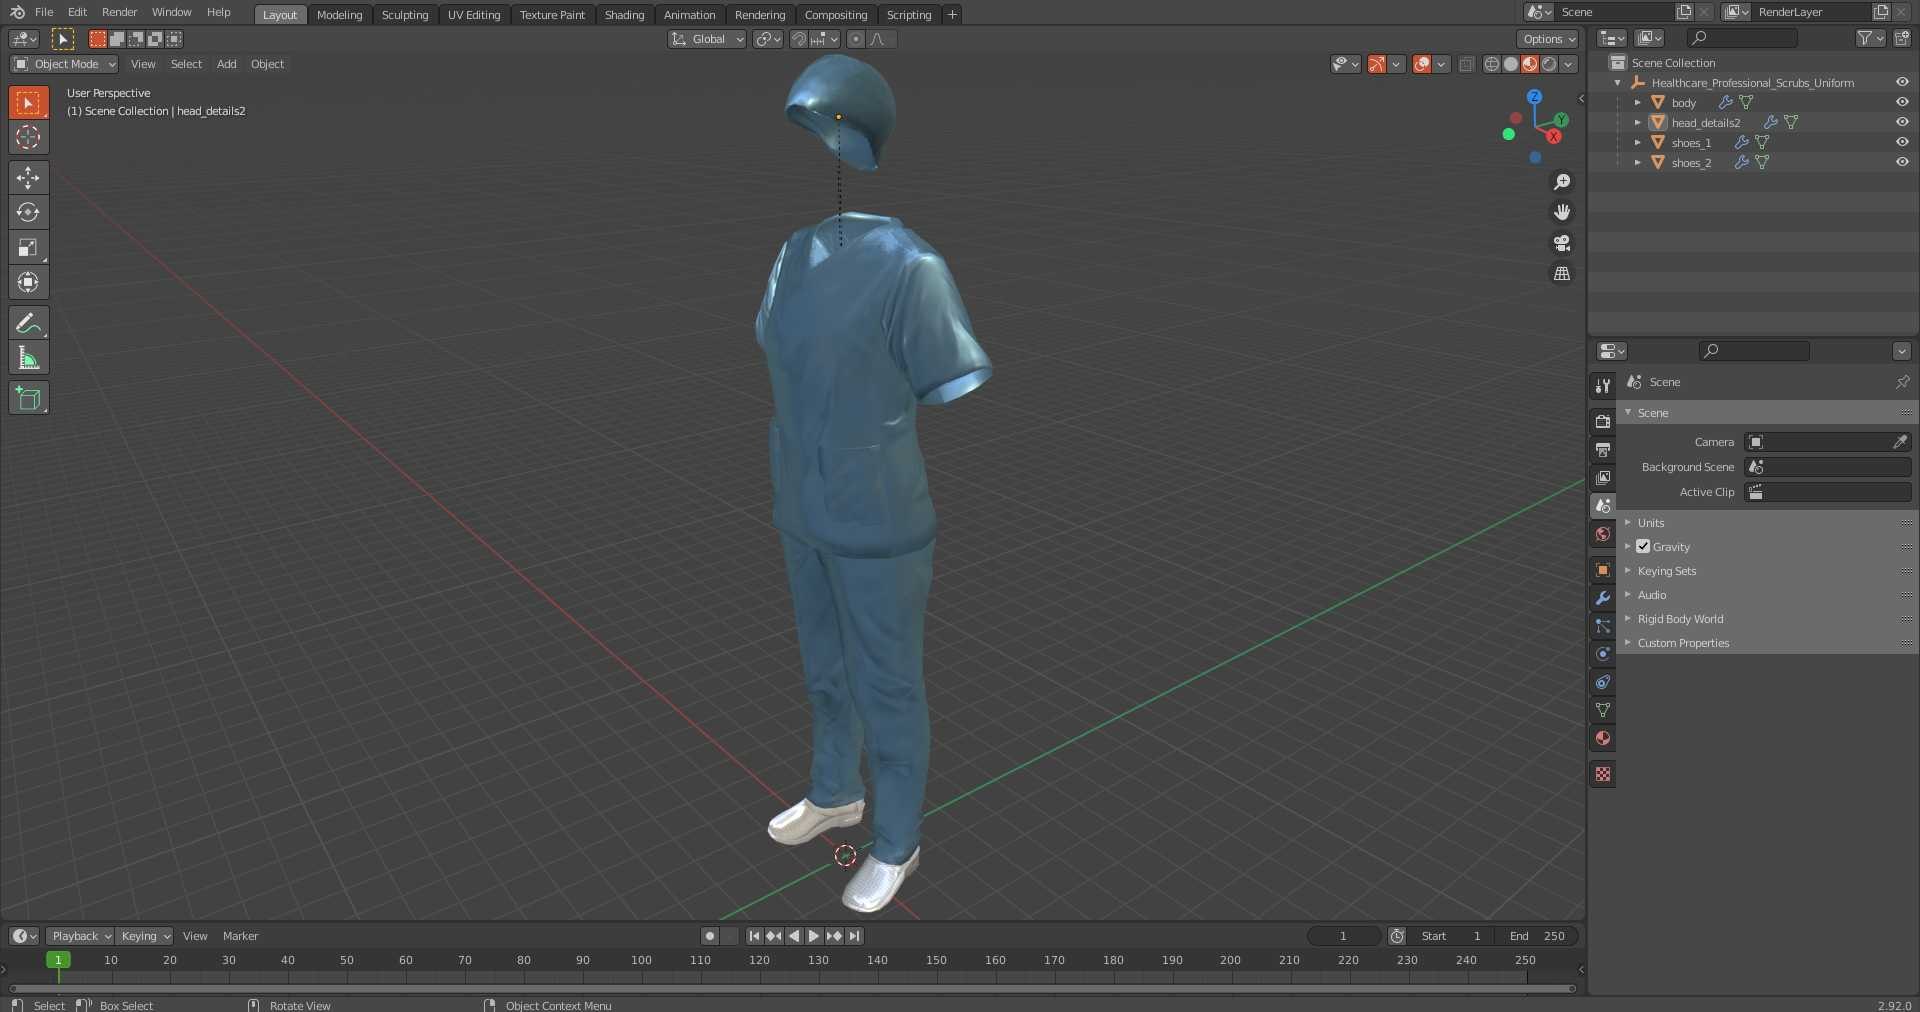Activate the Annotate tool
The height and width of the screenshot is (1012, 1920).
point(28,323)
